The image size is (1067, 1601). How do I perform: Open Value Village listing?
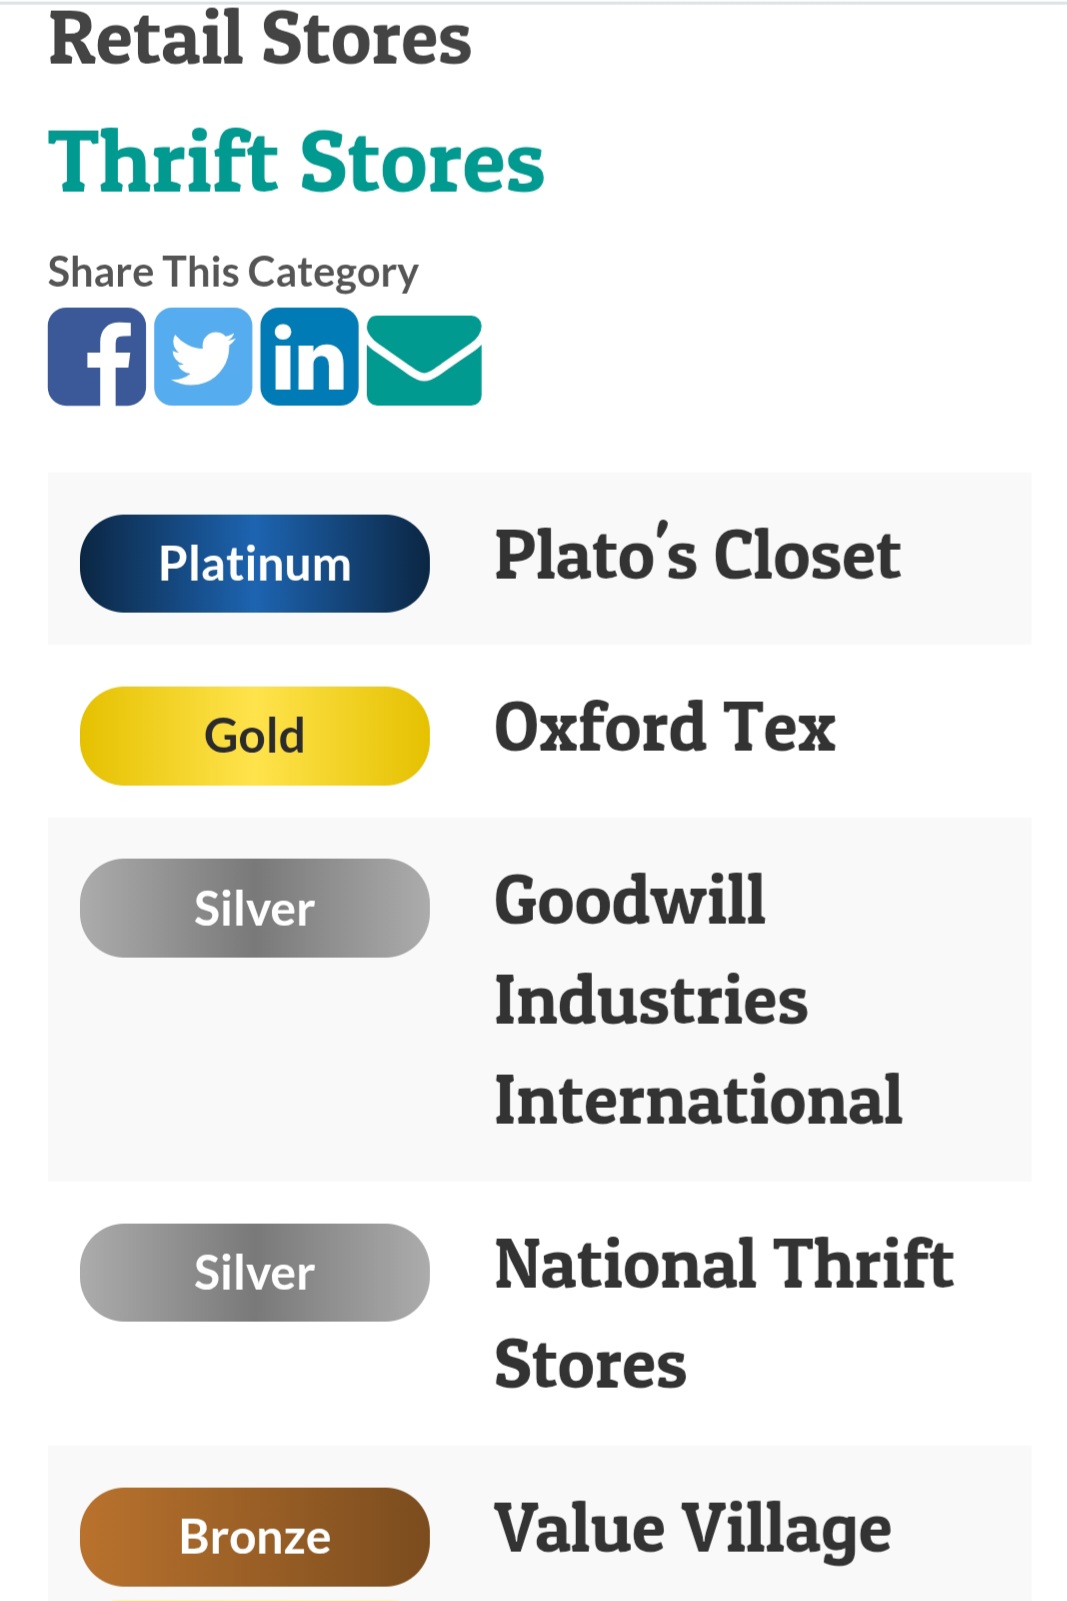692,1530
